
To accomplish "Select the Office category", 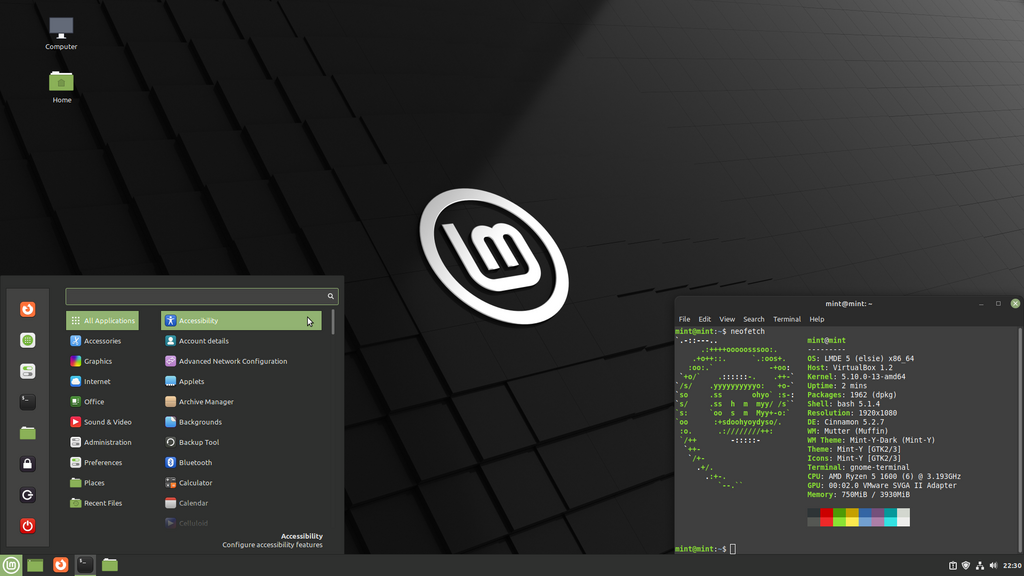I will click(103, 402).
